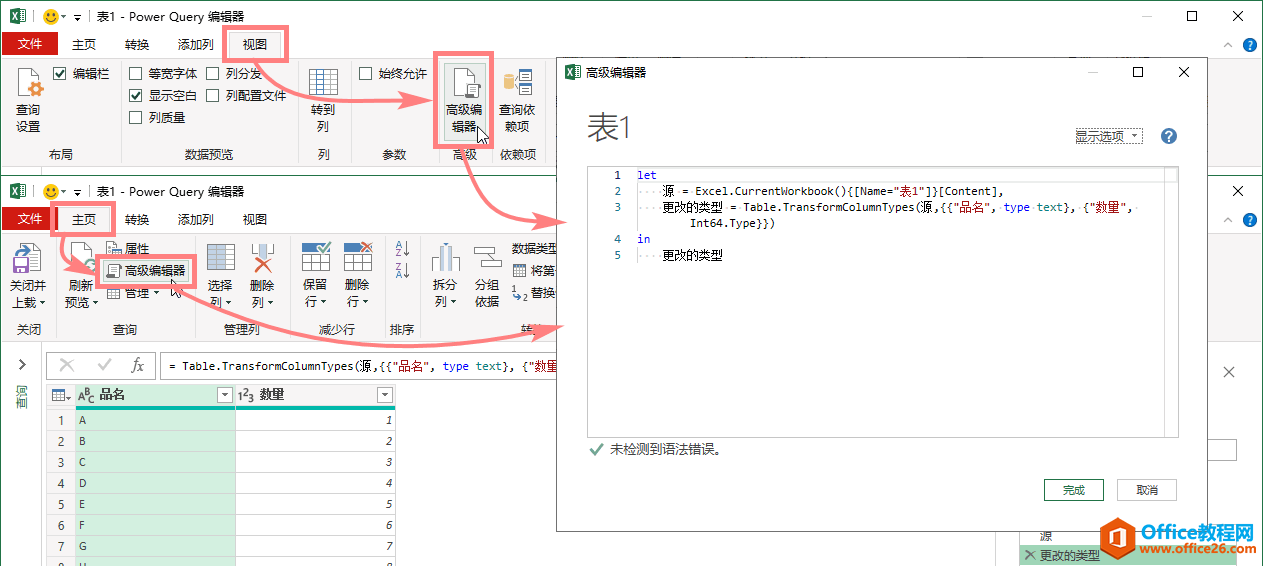Click the 刷新预览 icon
Screen dimensions: 1263x566
pos(82,257)
